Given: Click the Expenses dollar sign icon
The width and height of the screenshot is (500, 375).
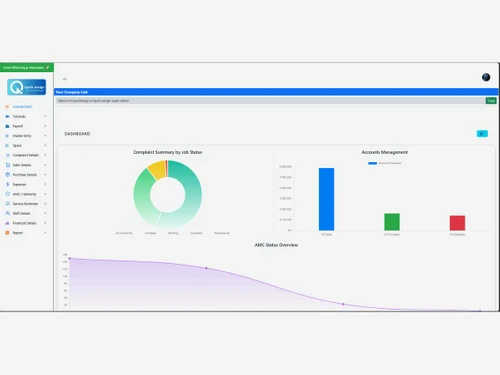Looking at the screenshot, I should click(7, 184).
